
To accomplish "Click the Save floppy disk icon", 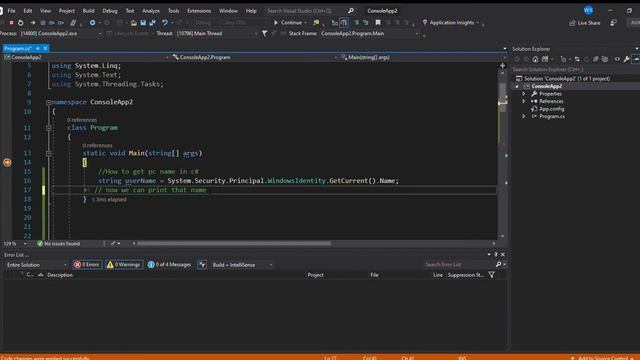I will 143,22.
